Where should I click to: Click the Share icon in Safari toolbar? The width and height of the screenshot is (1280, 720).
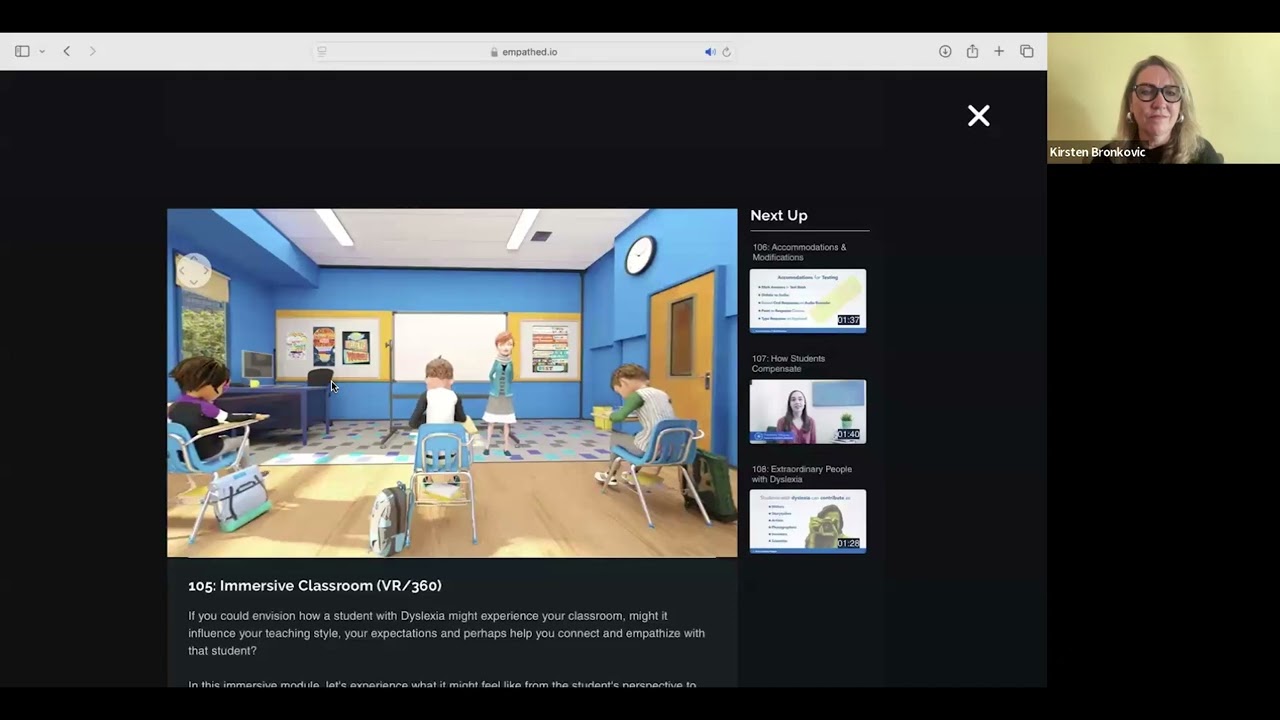[x=972, y=51]
